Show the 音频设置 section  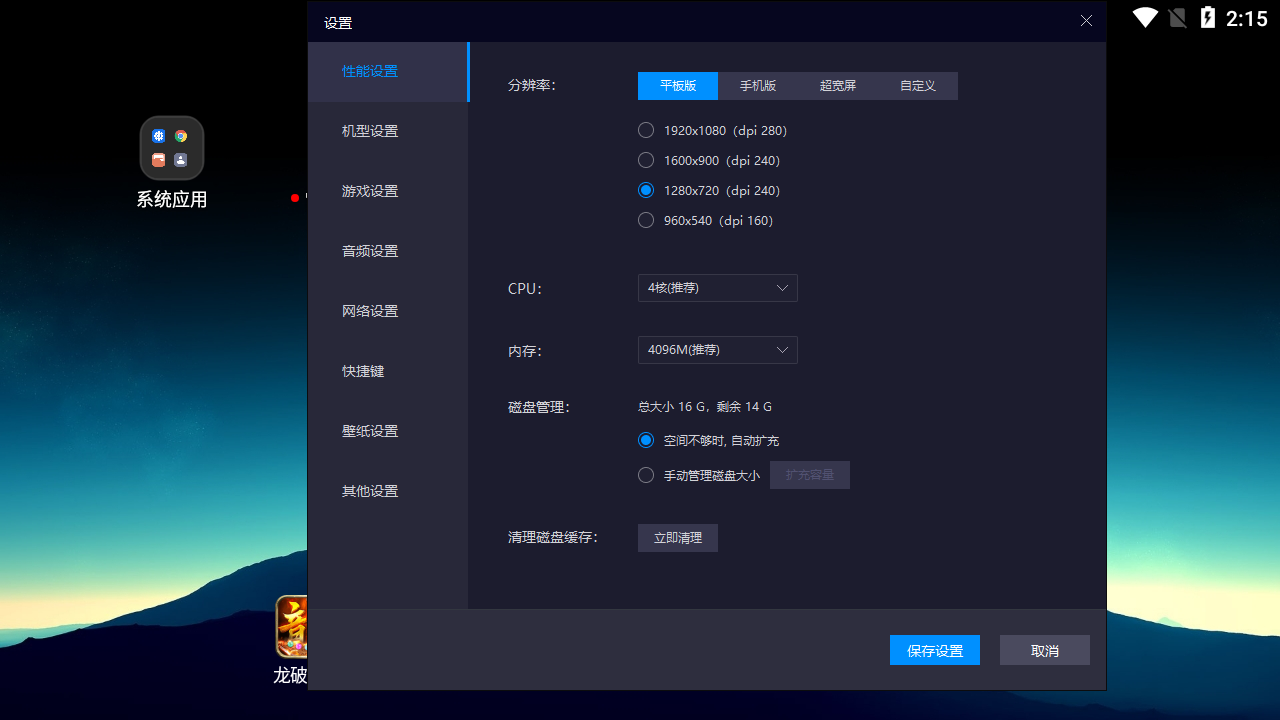coord(388,251)
